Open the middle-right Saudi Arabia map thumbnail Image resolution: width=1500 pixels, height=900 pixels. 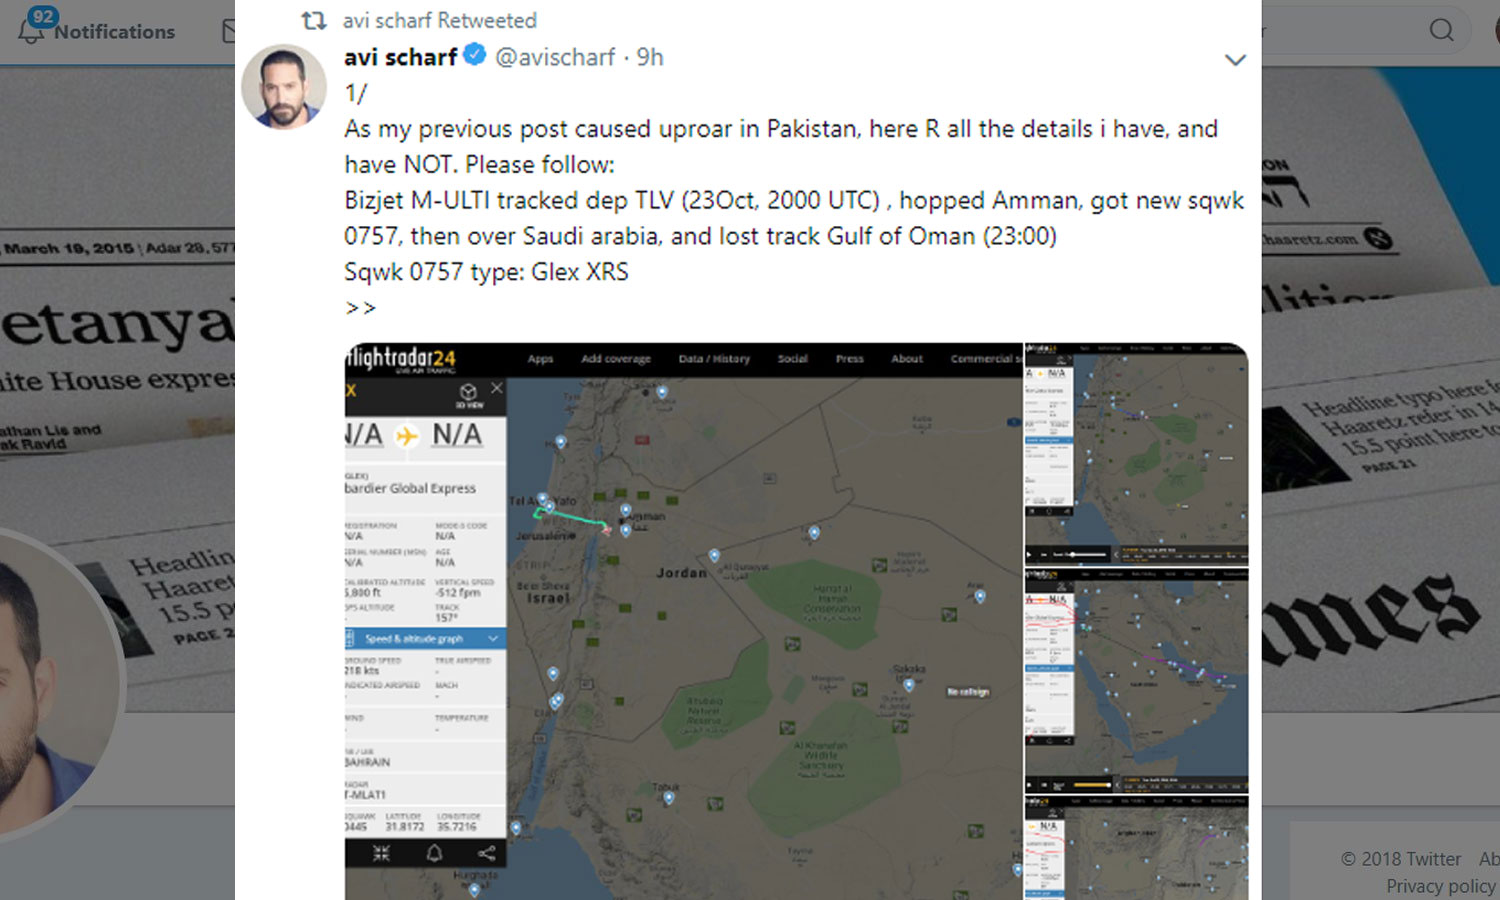(1136, 681)
